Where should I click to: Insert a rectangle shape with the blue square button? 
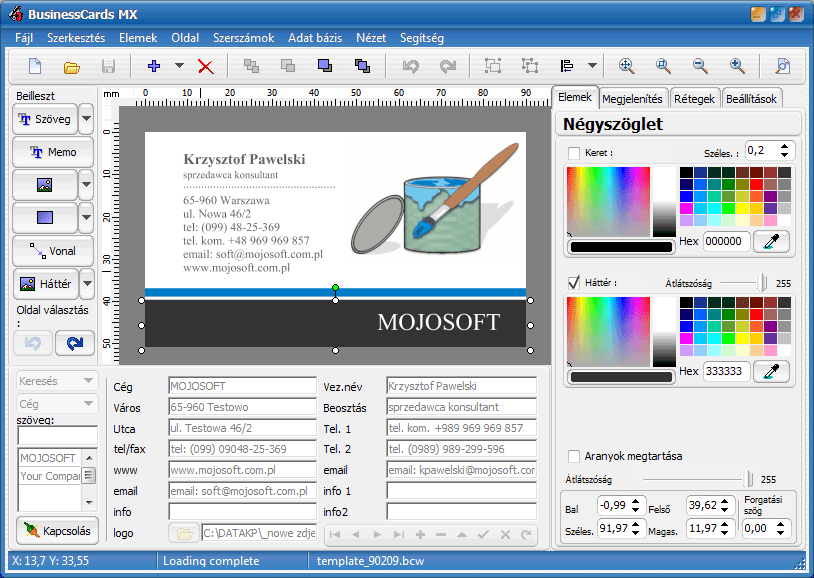click(x=45, y=218)
